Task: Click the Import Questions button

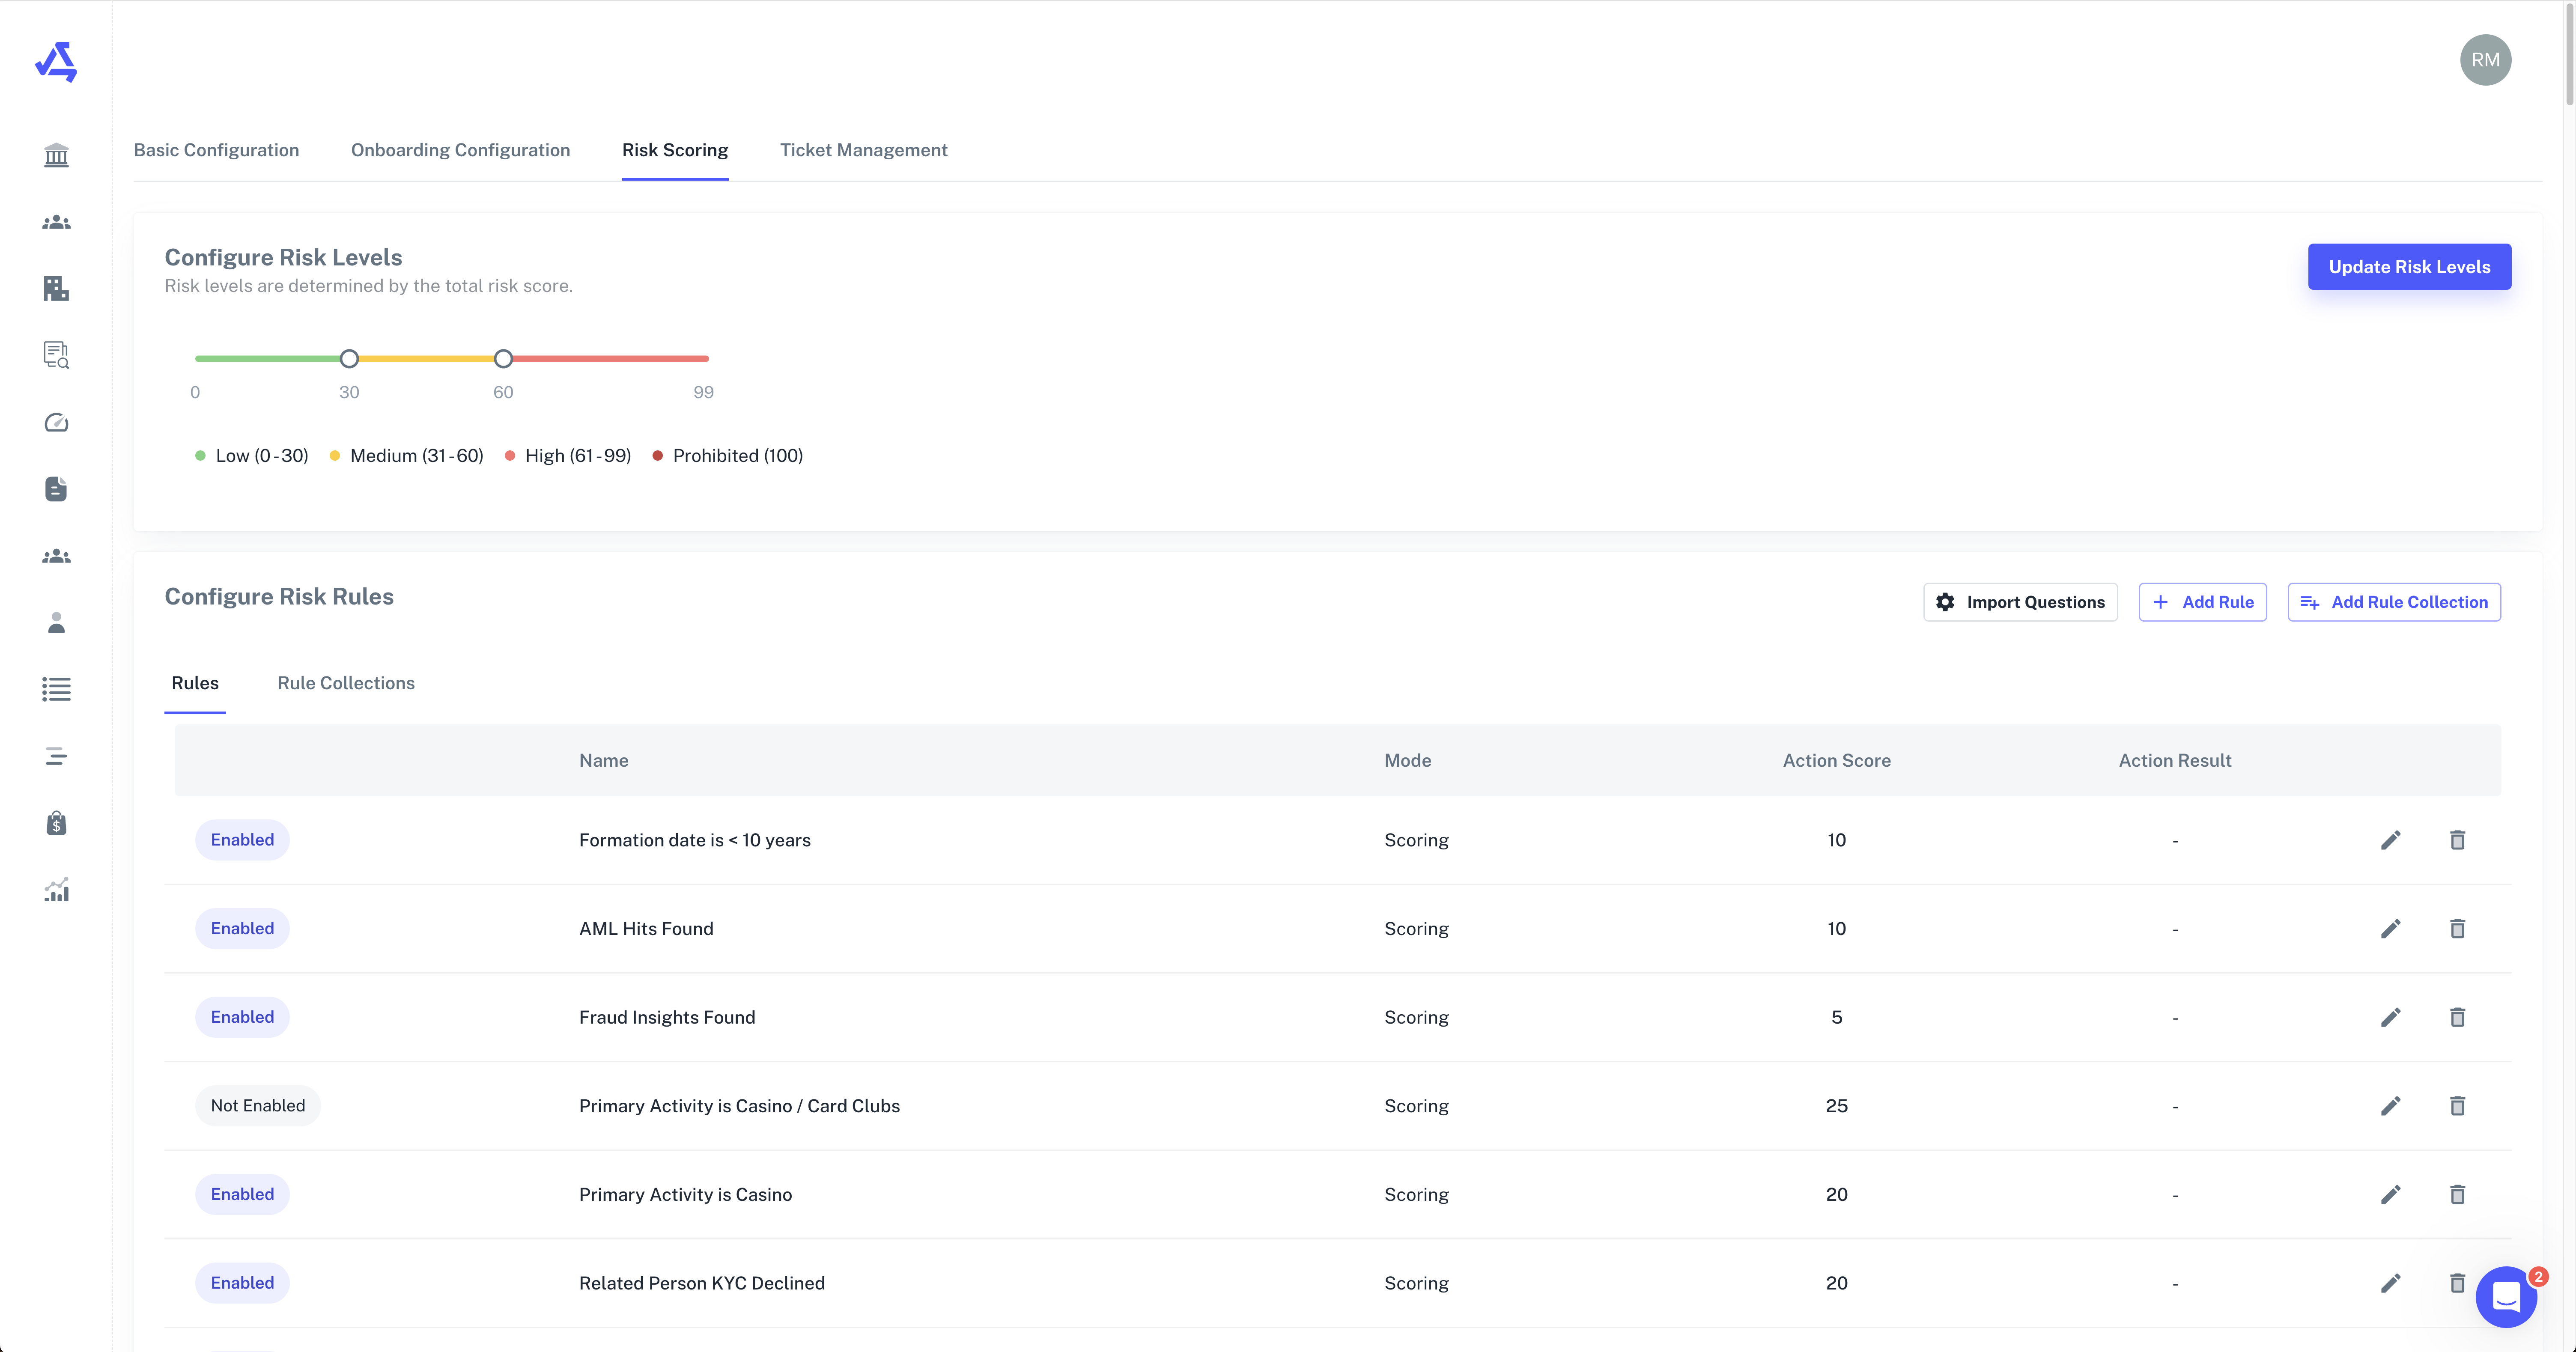Action: coord(2020,602)
